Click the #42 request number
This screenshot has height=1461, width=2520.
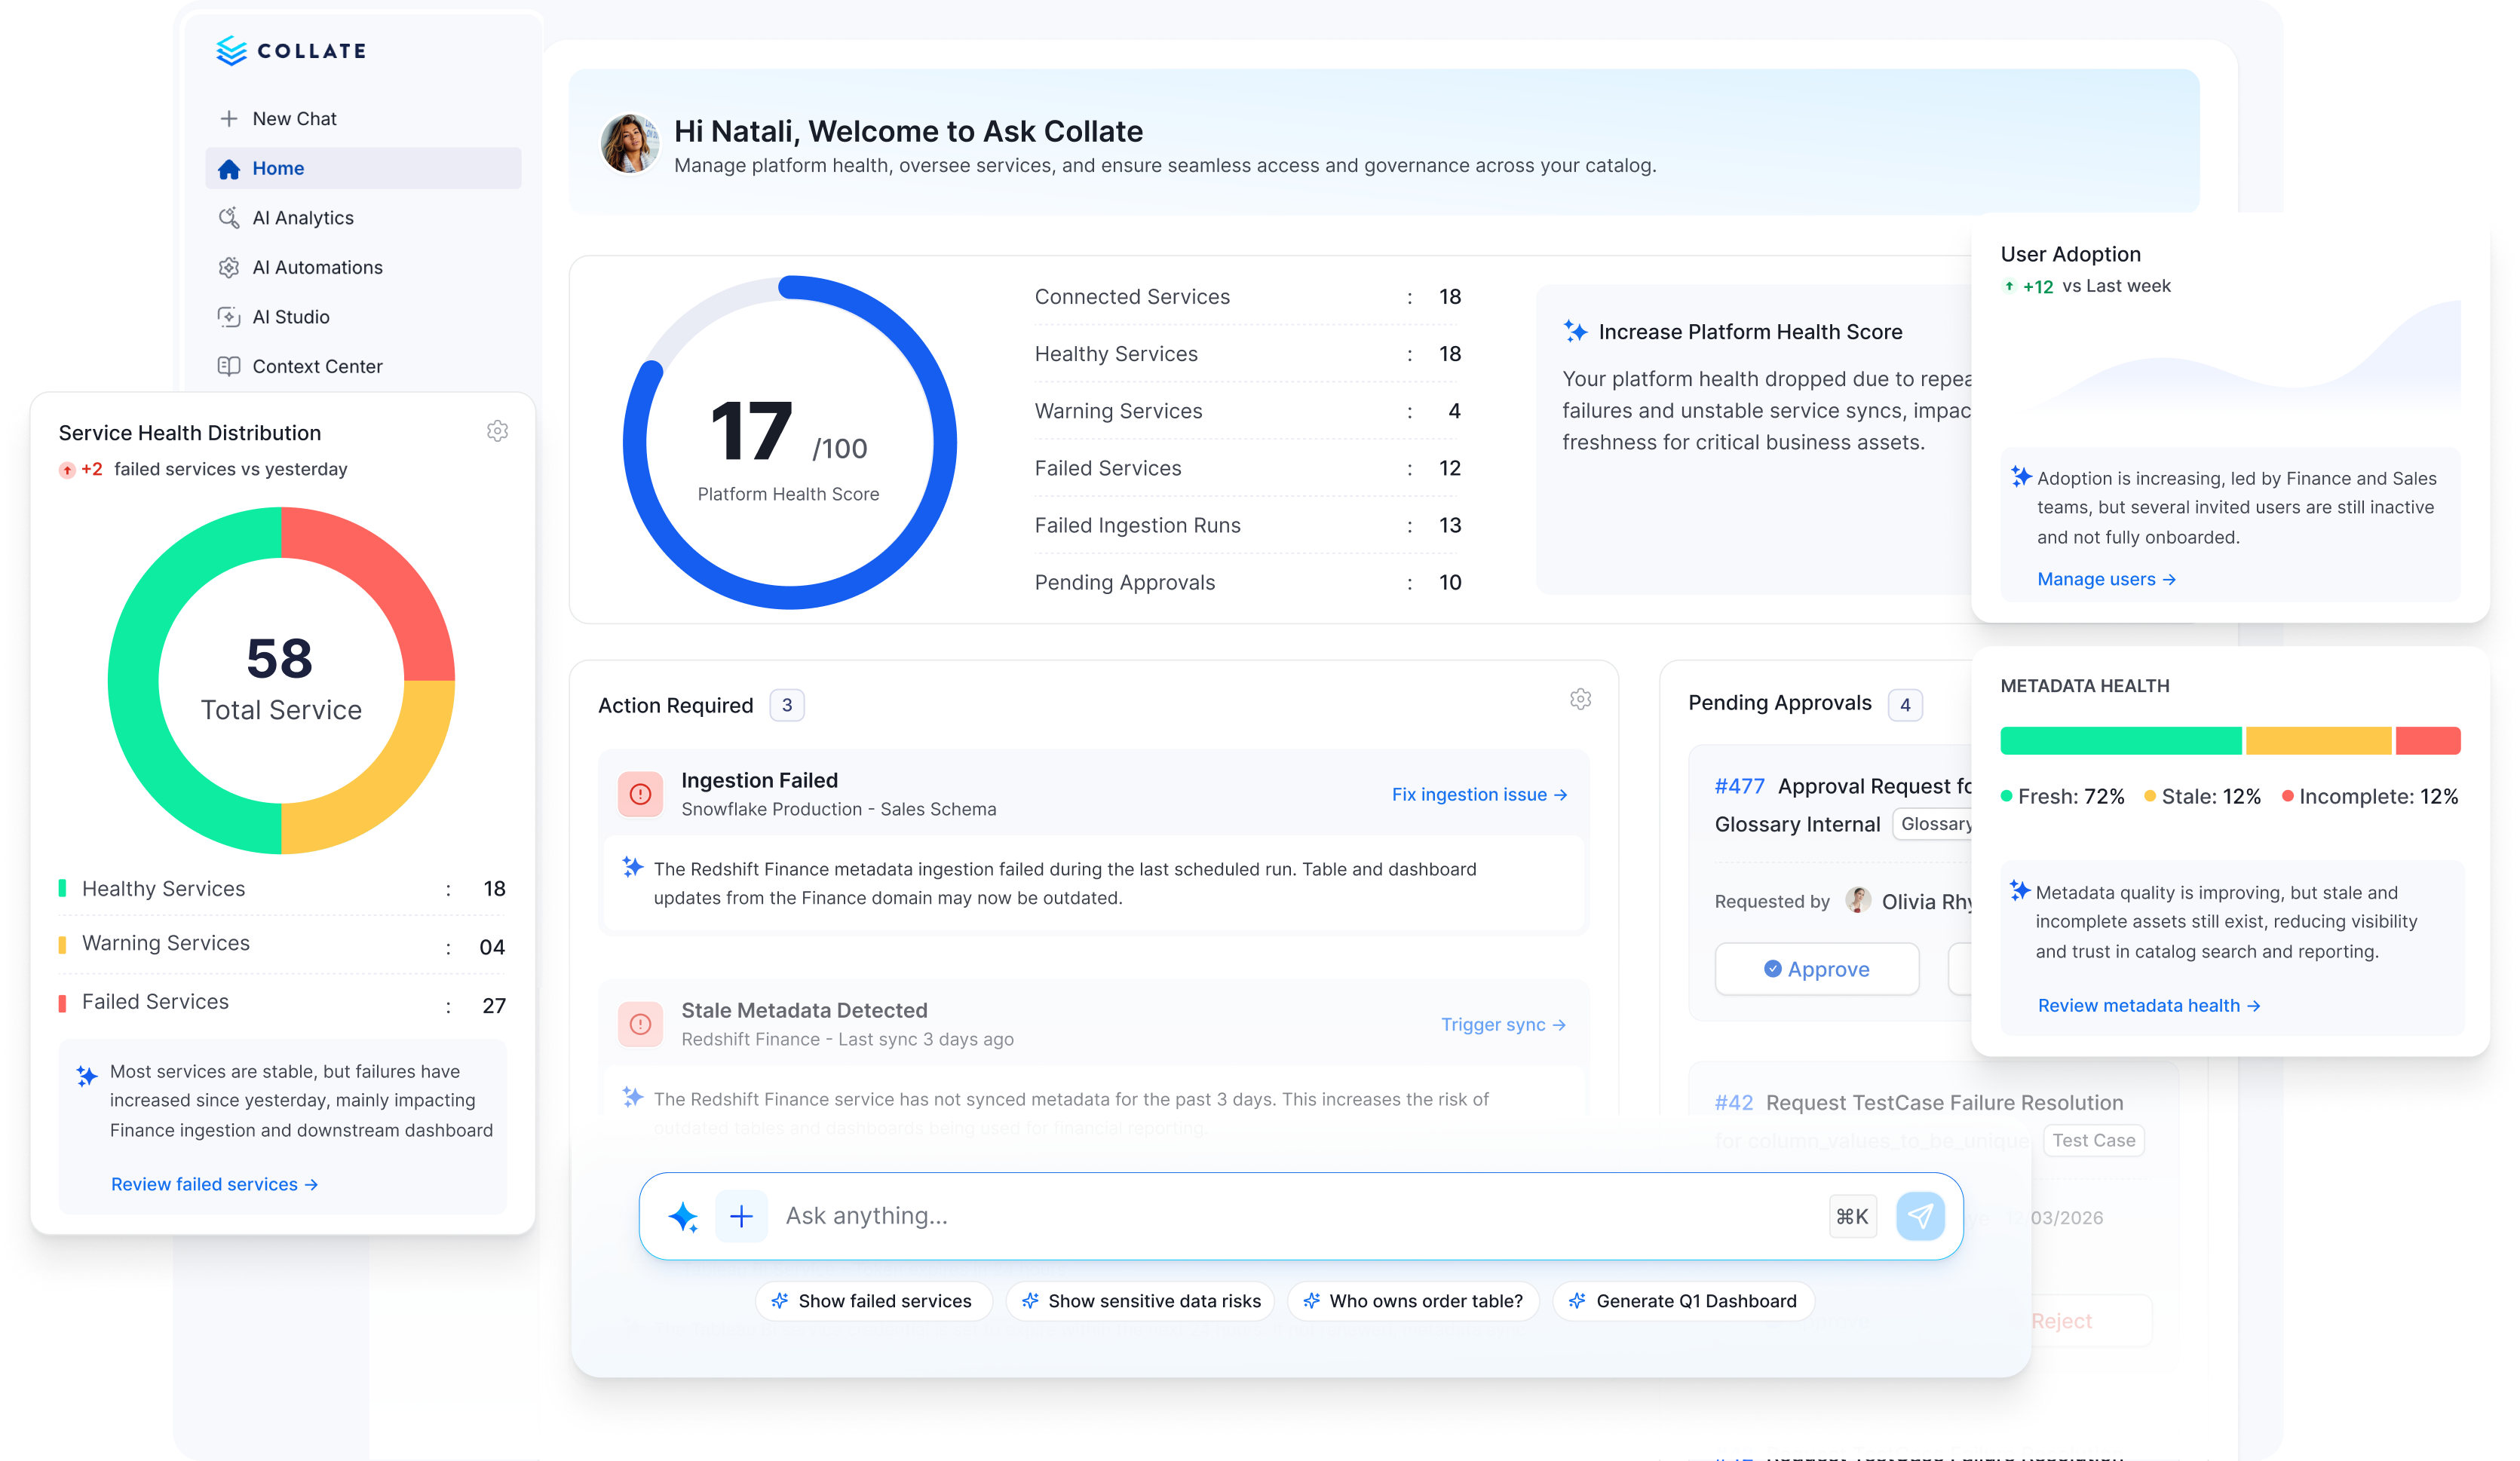[1733, 1102]
